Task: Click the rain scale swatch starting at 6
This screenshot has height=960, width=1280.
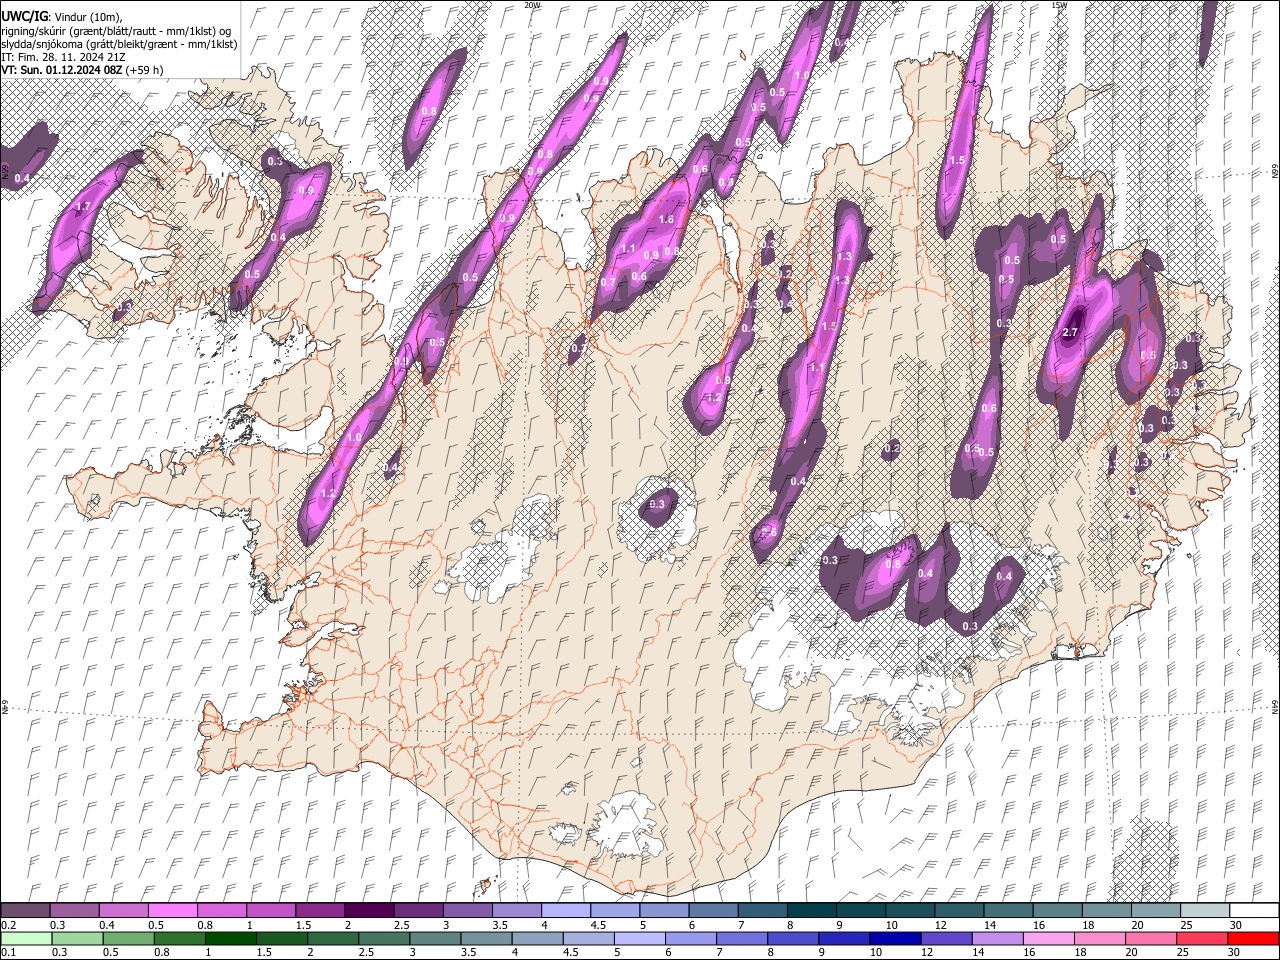Action: (689, 938)
